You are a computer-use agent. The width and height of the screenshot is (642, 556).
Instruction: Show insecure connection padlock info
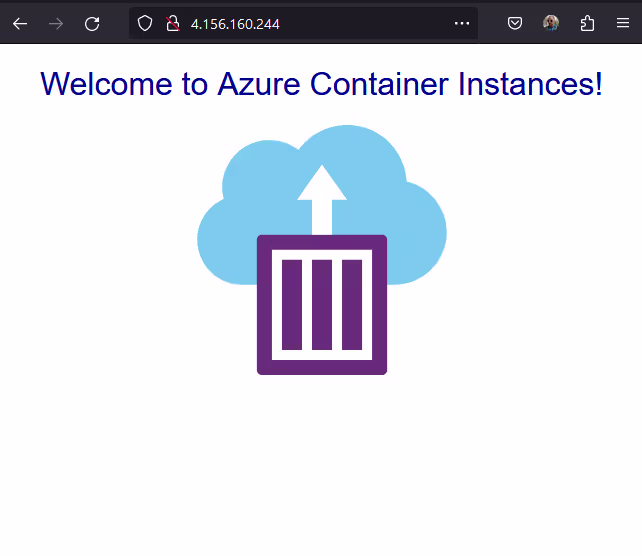173,24
